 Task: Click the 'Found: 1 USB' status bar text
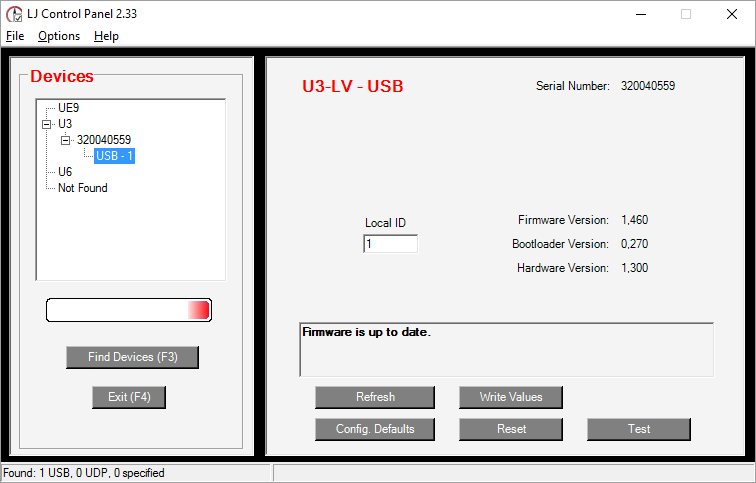point(84,473)
